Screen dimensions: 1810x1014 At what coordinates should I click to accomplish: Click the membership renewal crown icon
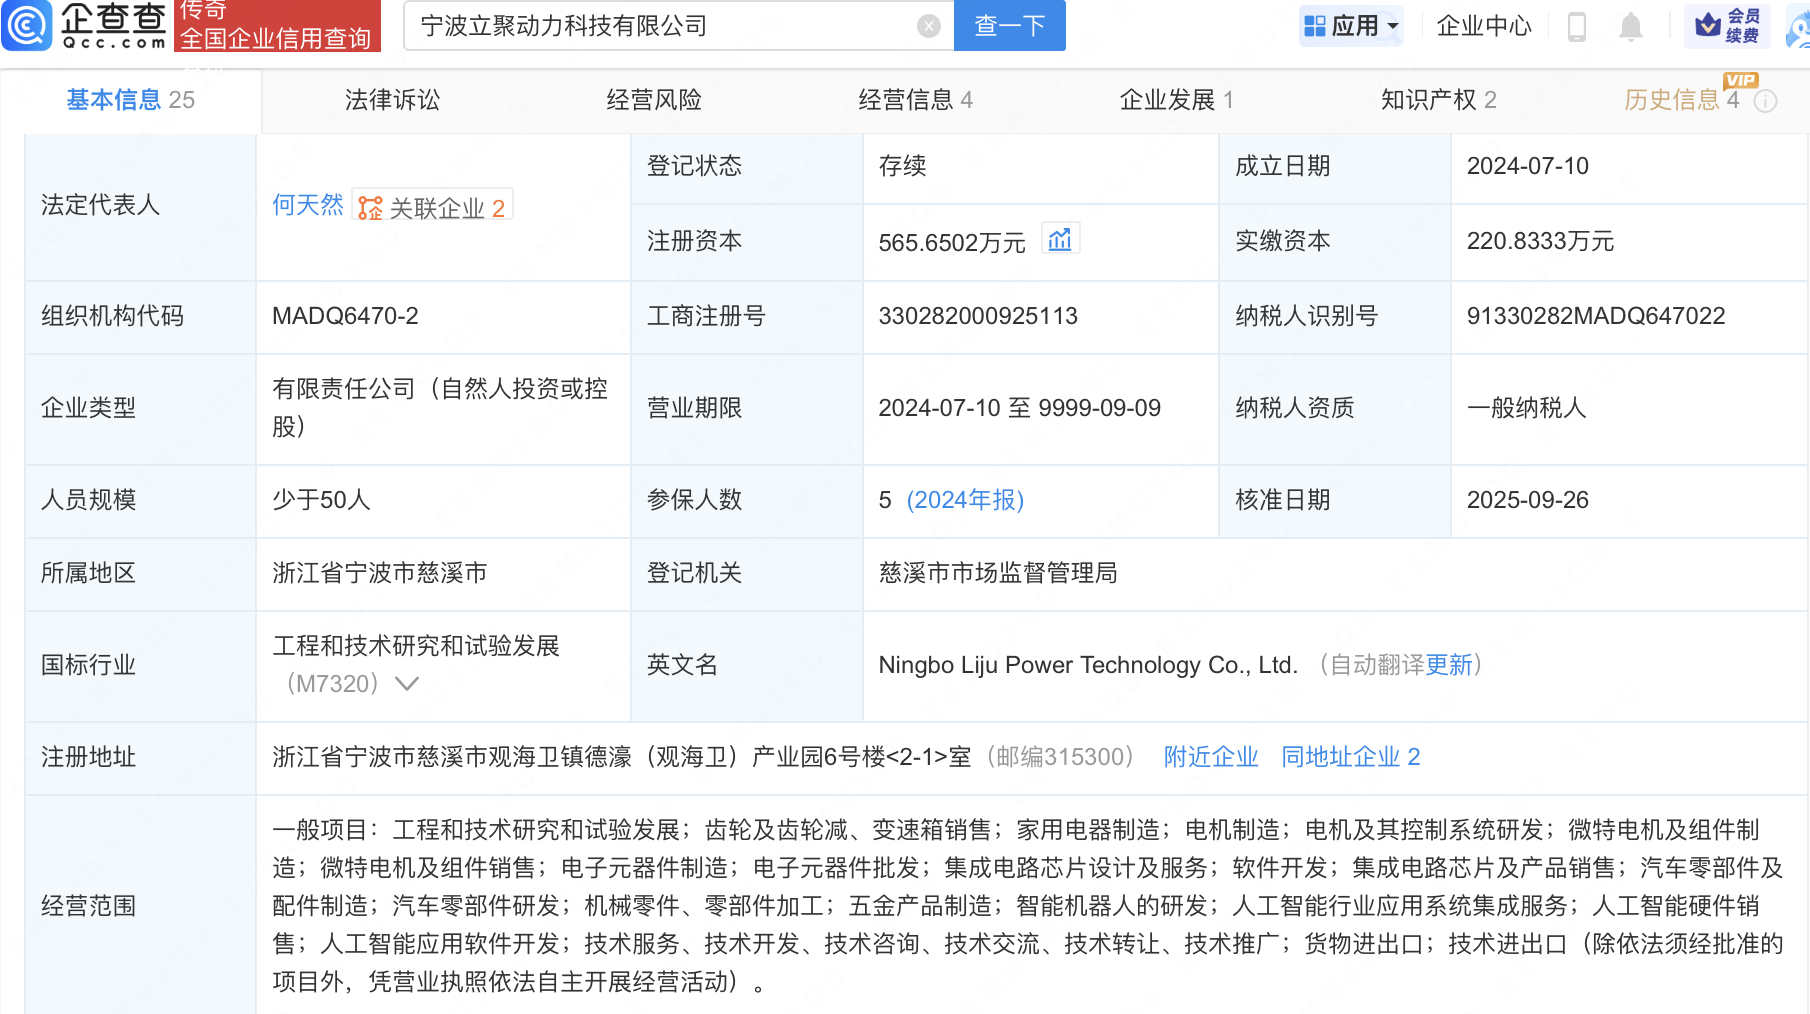pos(1708,25)
